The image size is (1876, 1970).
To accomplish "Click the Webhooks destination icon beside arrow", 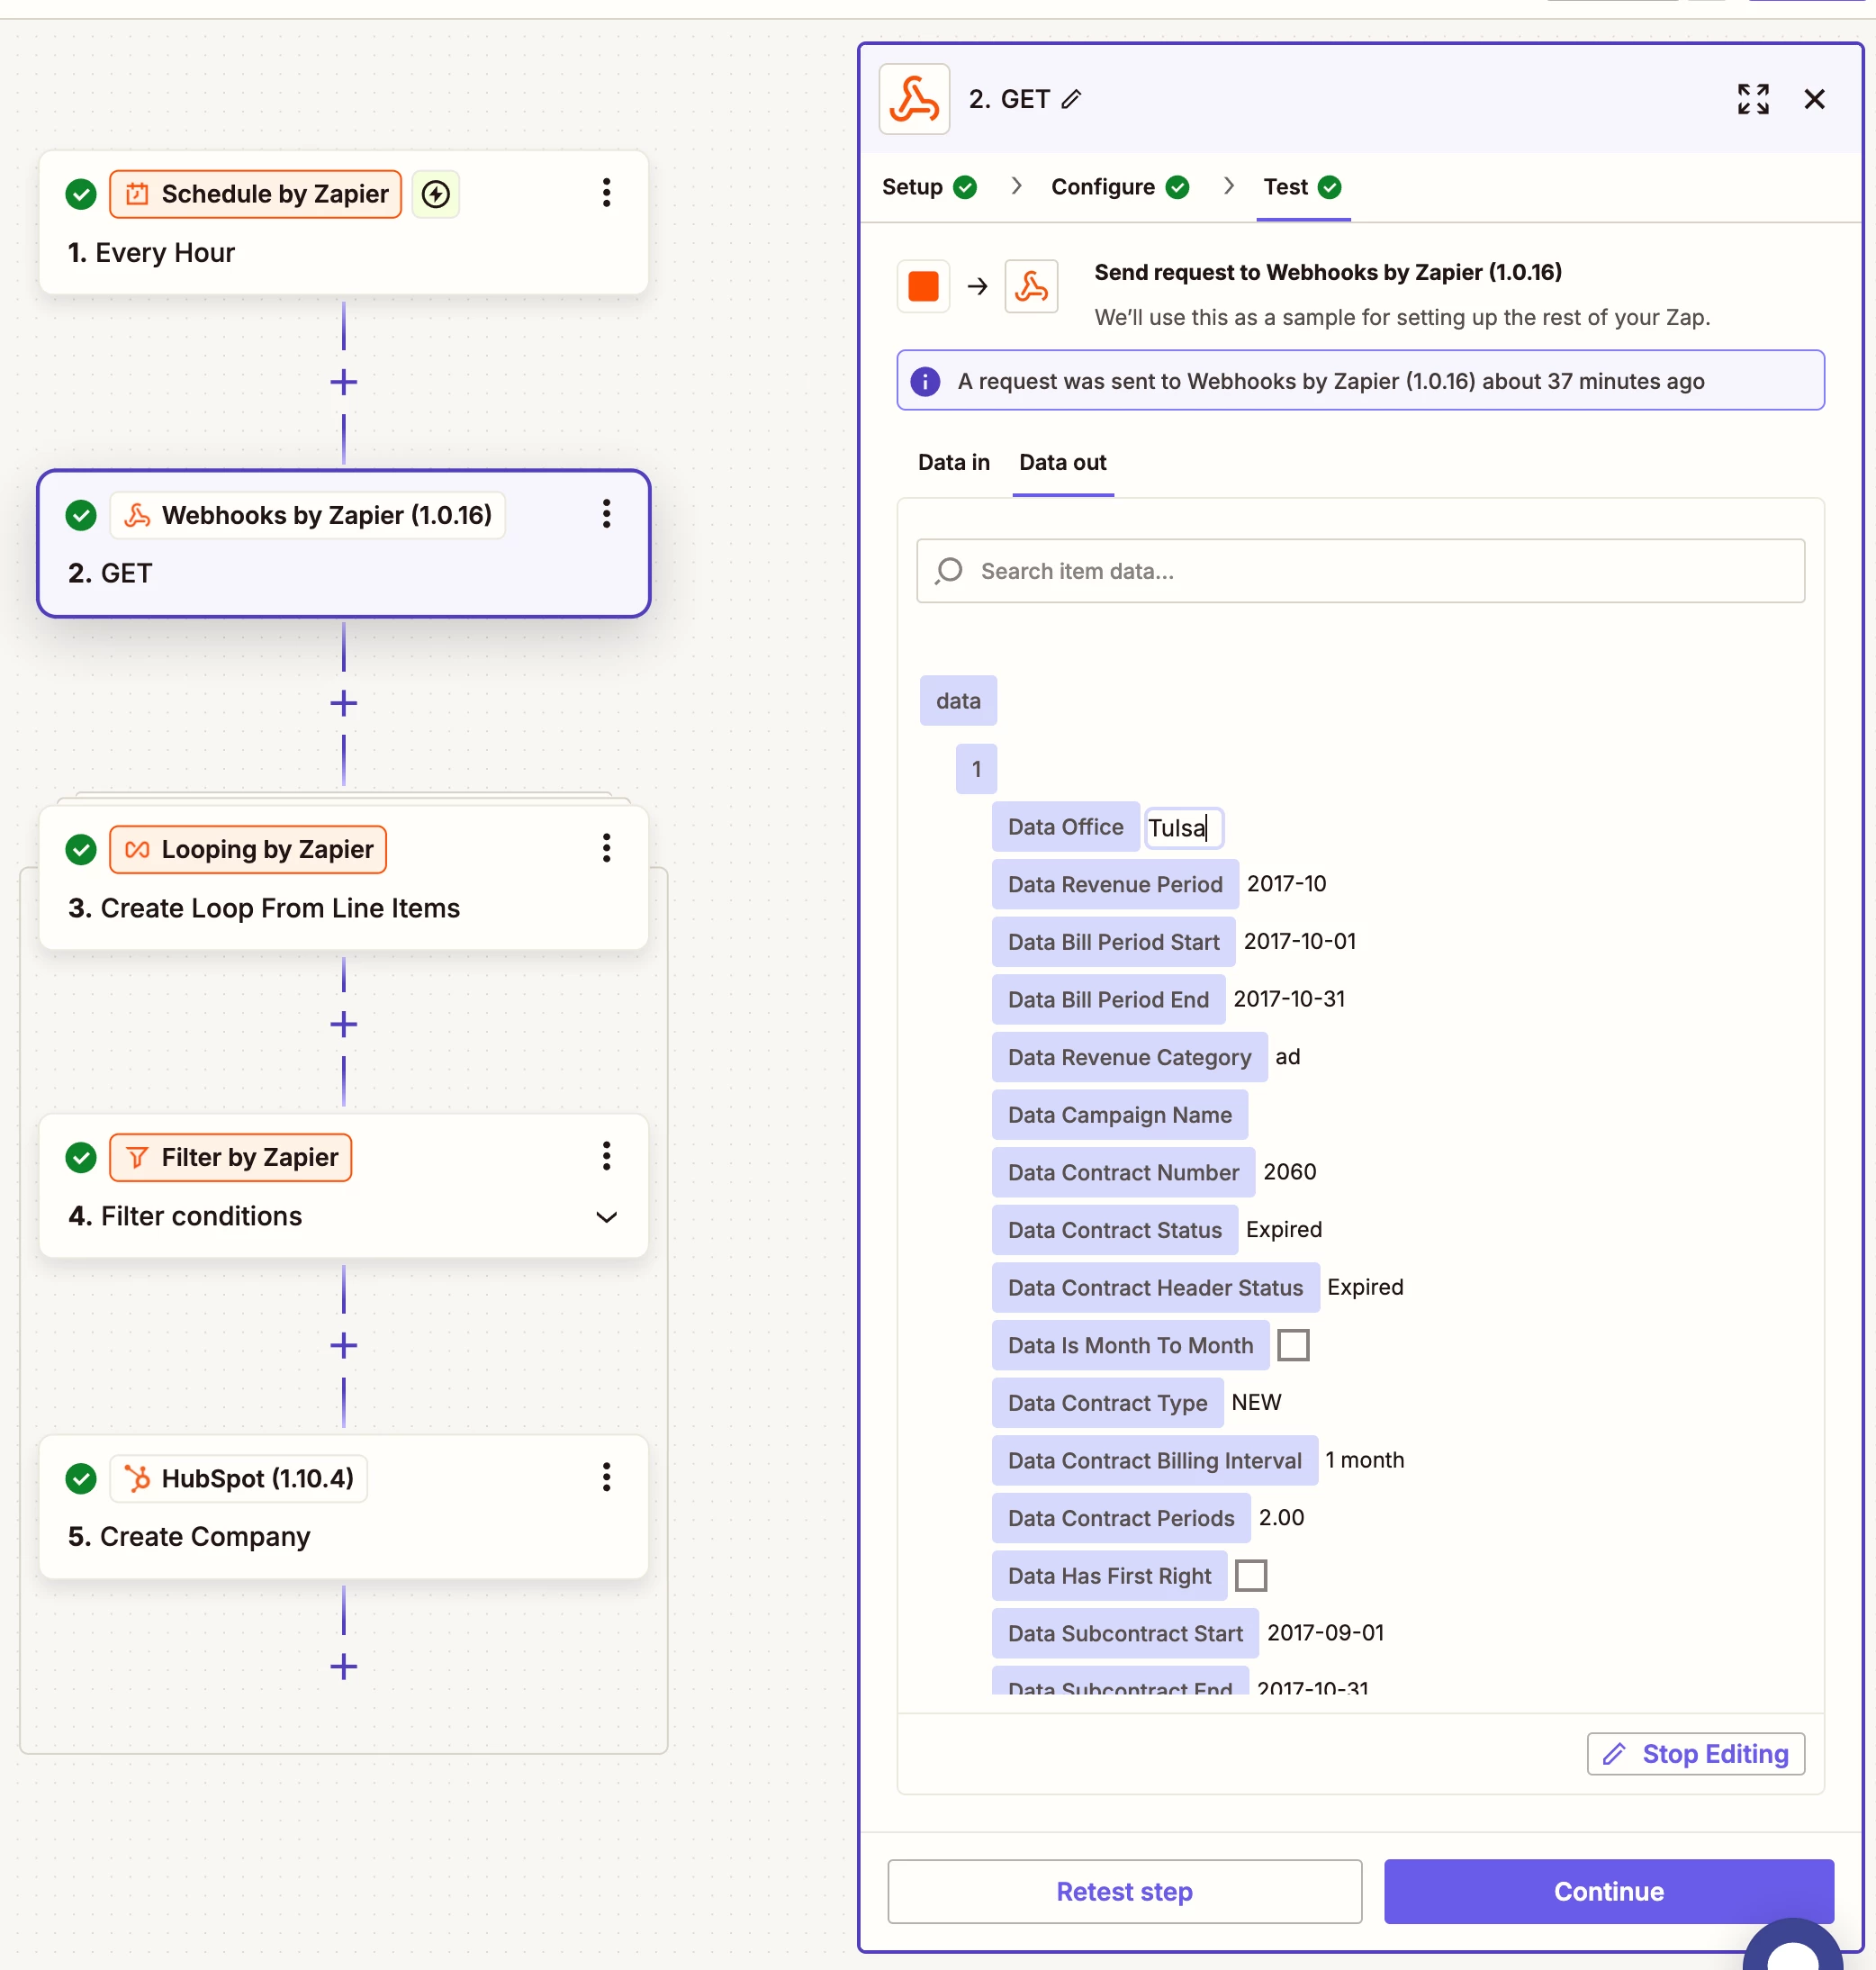I will point(1031,286).
